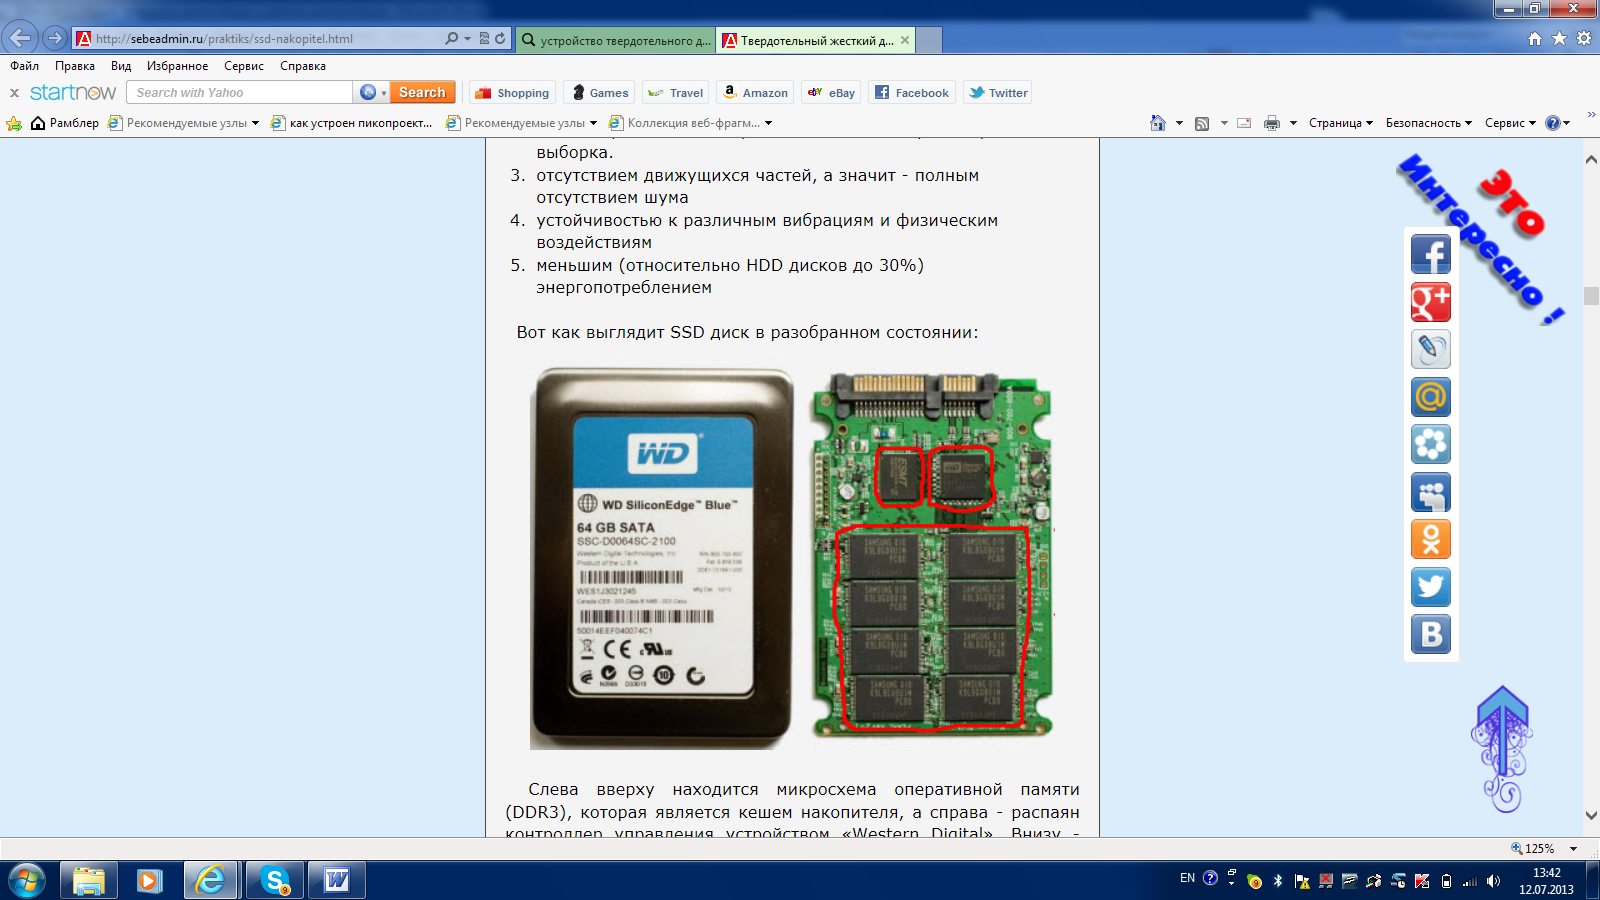Close the 'Твердотельный жесткий д...' tab

click(905, 40)
